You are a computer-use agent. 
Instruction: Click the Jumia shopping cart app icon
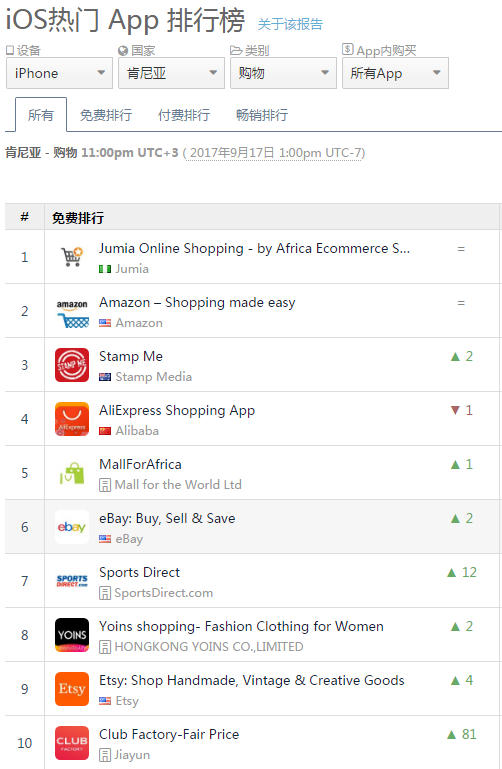click(x=72, y=256)
